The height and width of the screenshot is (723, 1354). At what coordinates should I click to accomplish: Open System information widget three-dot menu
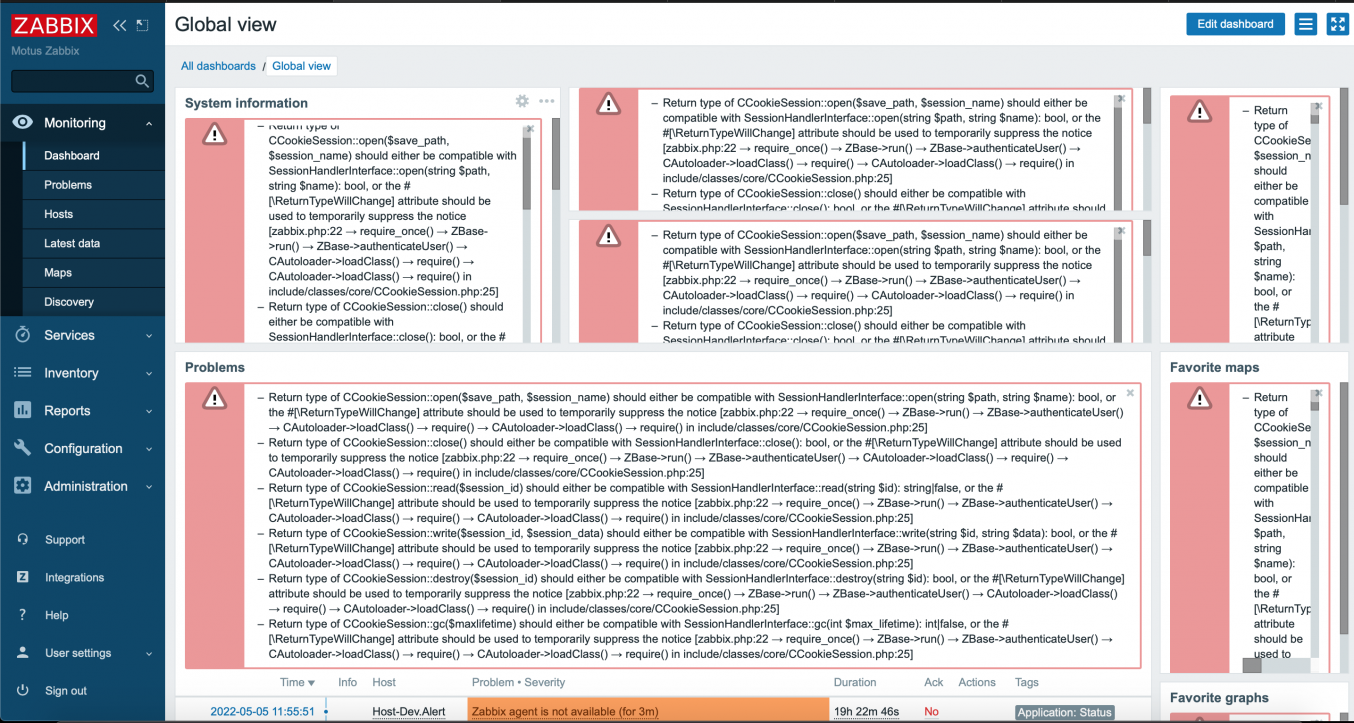pos(546,101)
